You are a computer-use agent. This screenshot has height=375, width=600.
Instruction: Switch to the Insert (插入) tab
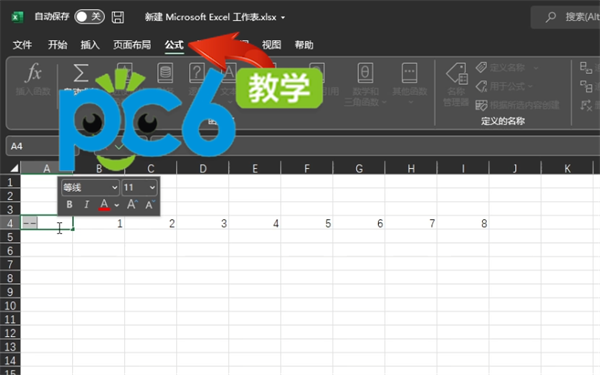pyautogui.click(x=90, y=45)
